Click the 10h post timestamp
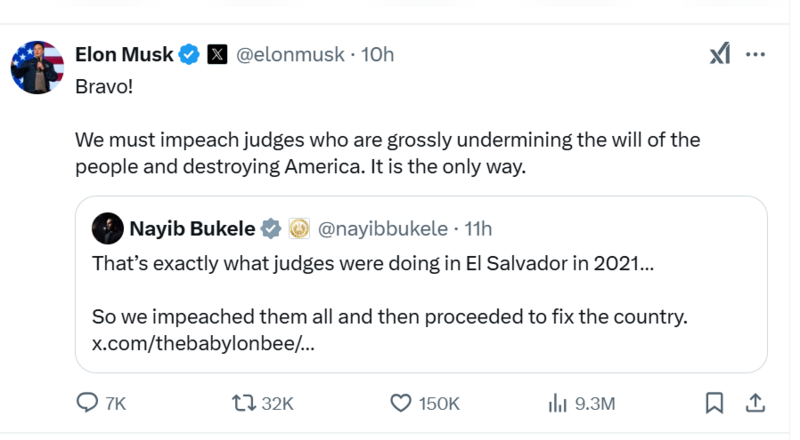 point(377,55)
